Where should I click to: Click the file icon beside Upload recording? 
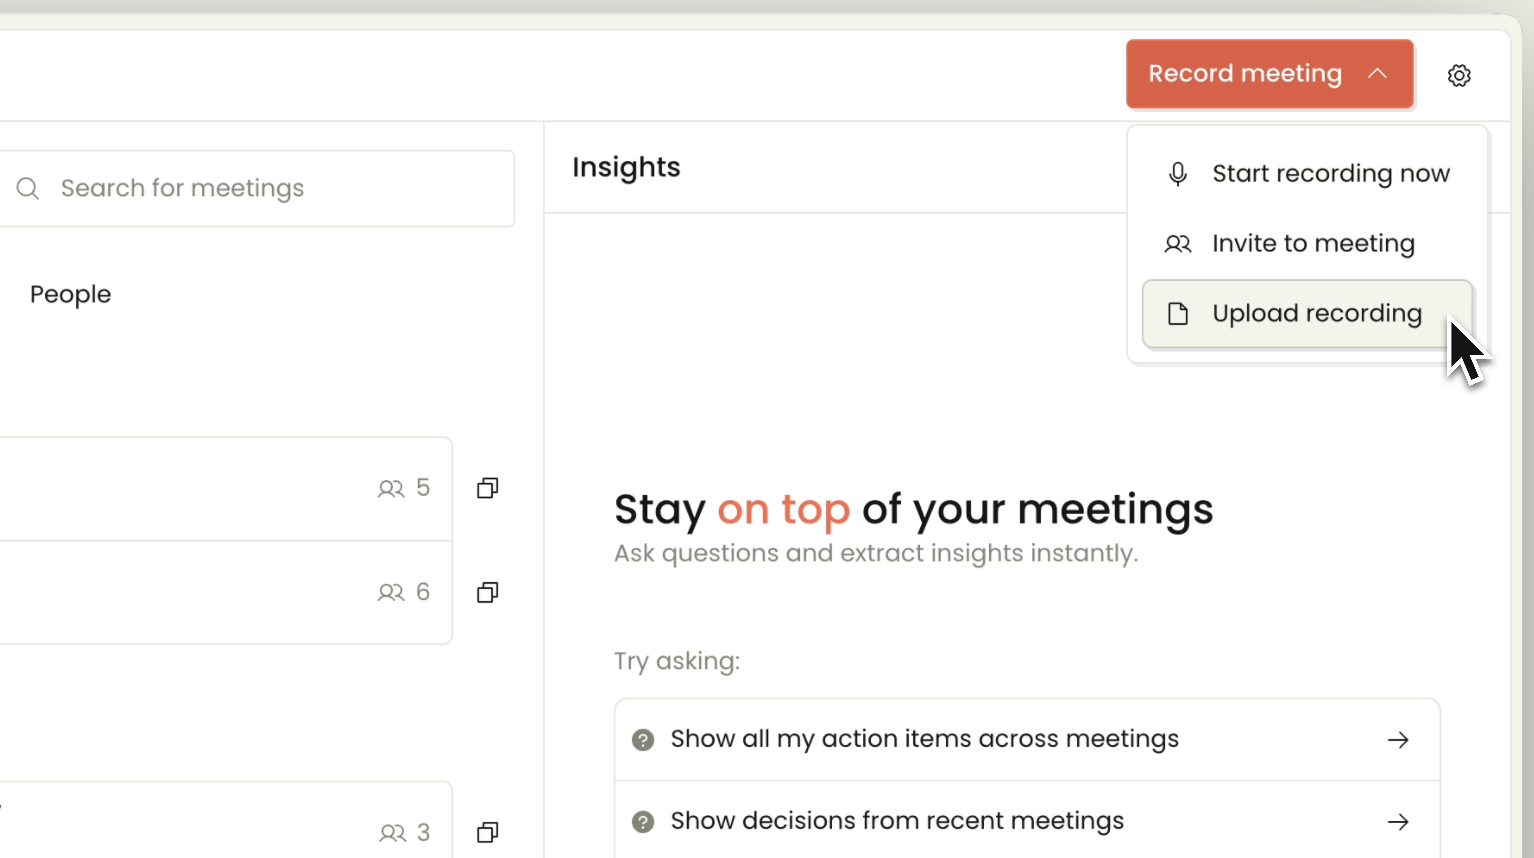1178,314
